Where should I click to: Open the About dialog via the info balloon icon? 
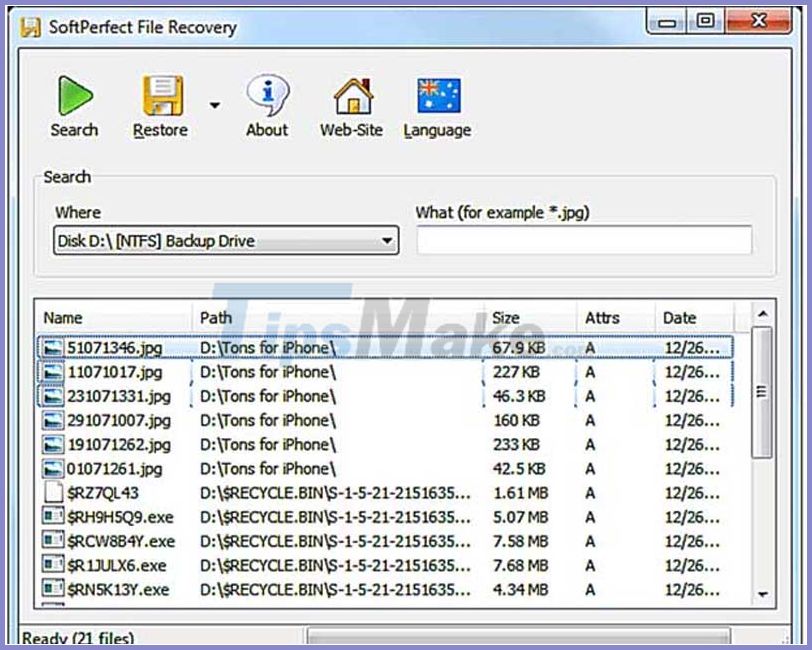(x=265, y=94)
